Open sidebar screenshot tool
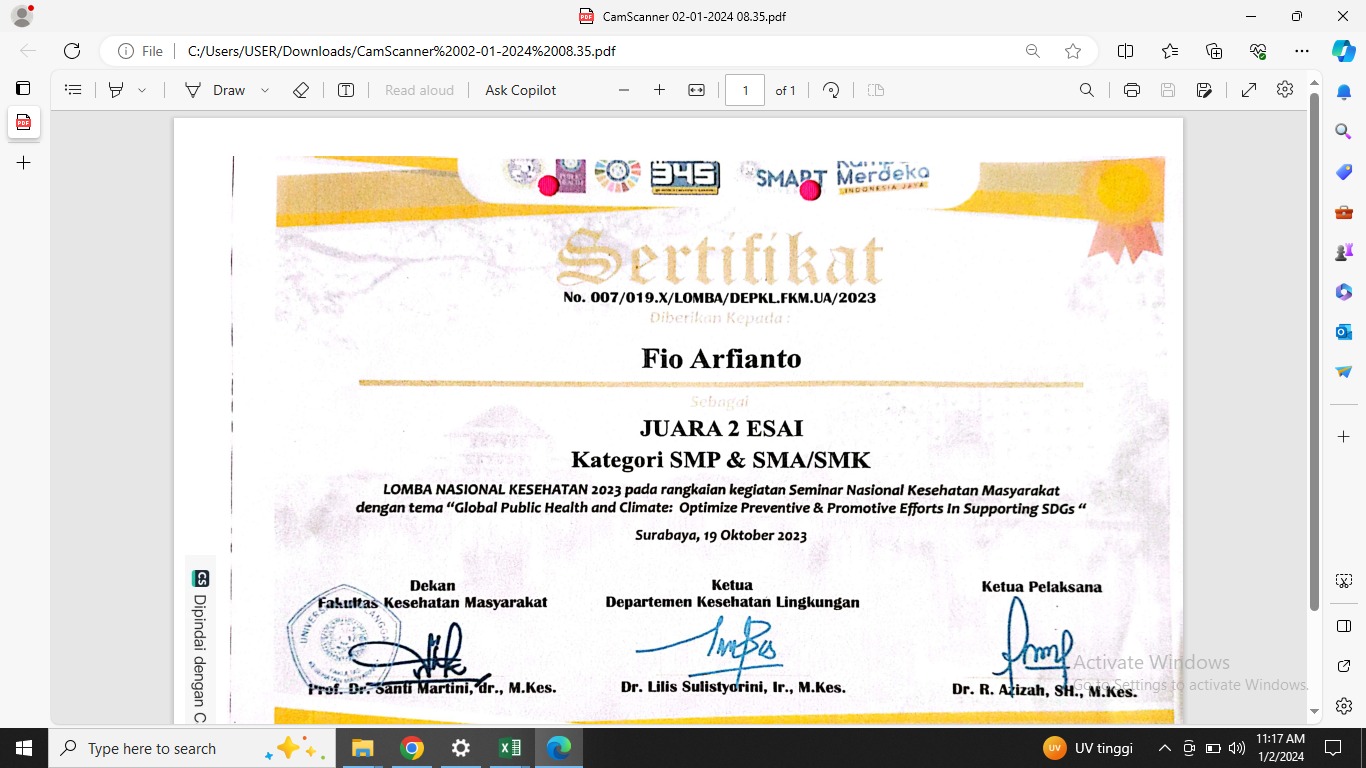Screen dimensions: 1366x768 coord(1344,581)
